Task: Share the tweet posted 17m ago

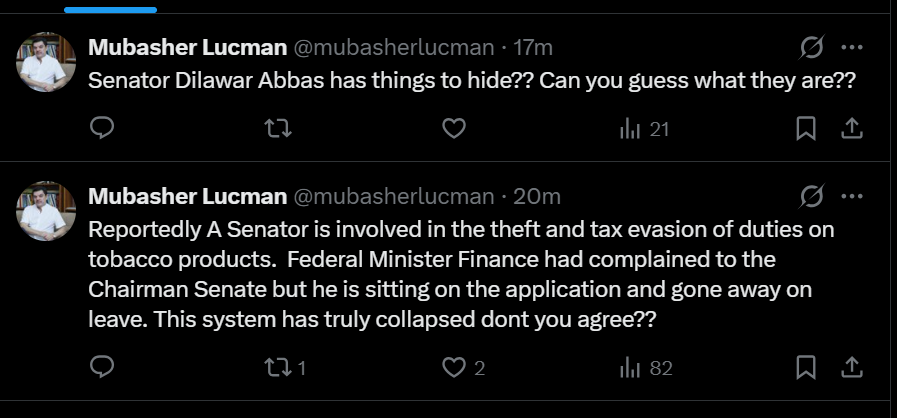Action: tap(851, 128)
